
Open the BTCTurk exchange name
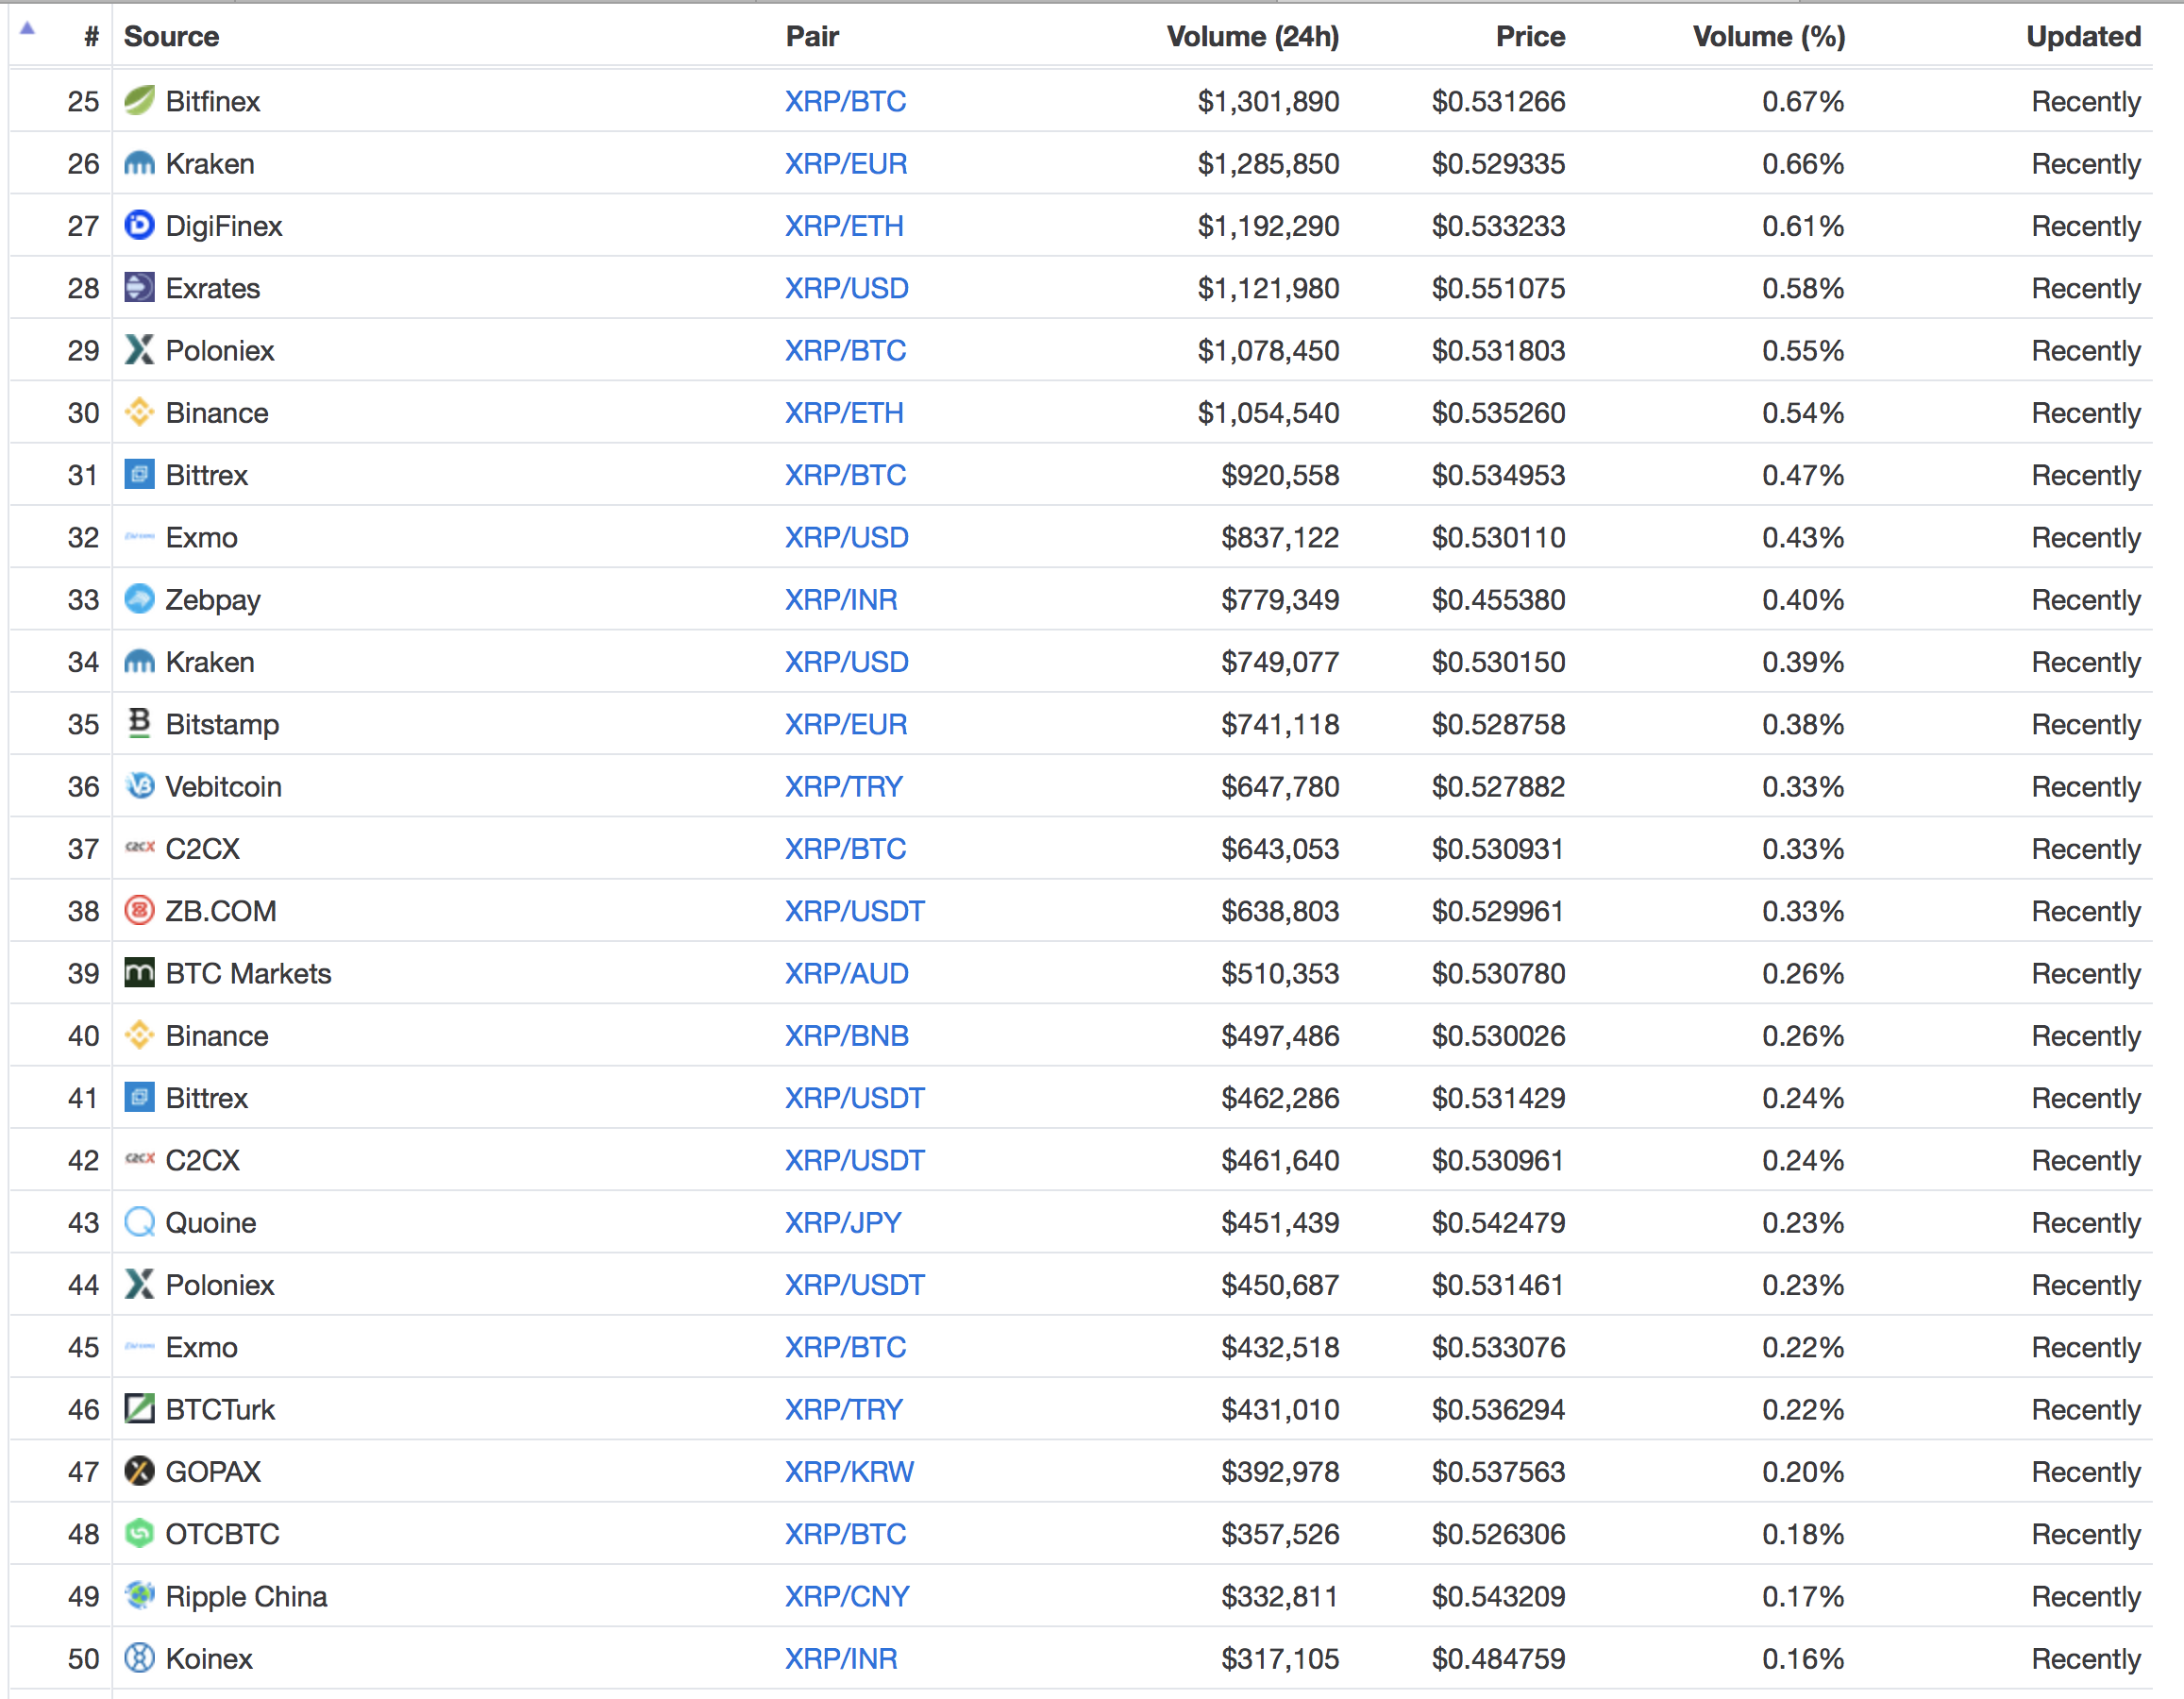pyautogui.click(x=220, y=1410)
